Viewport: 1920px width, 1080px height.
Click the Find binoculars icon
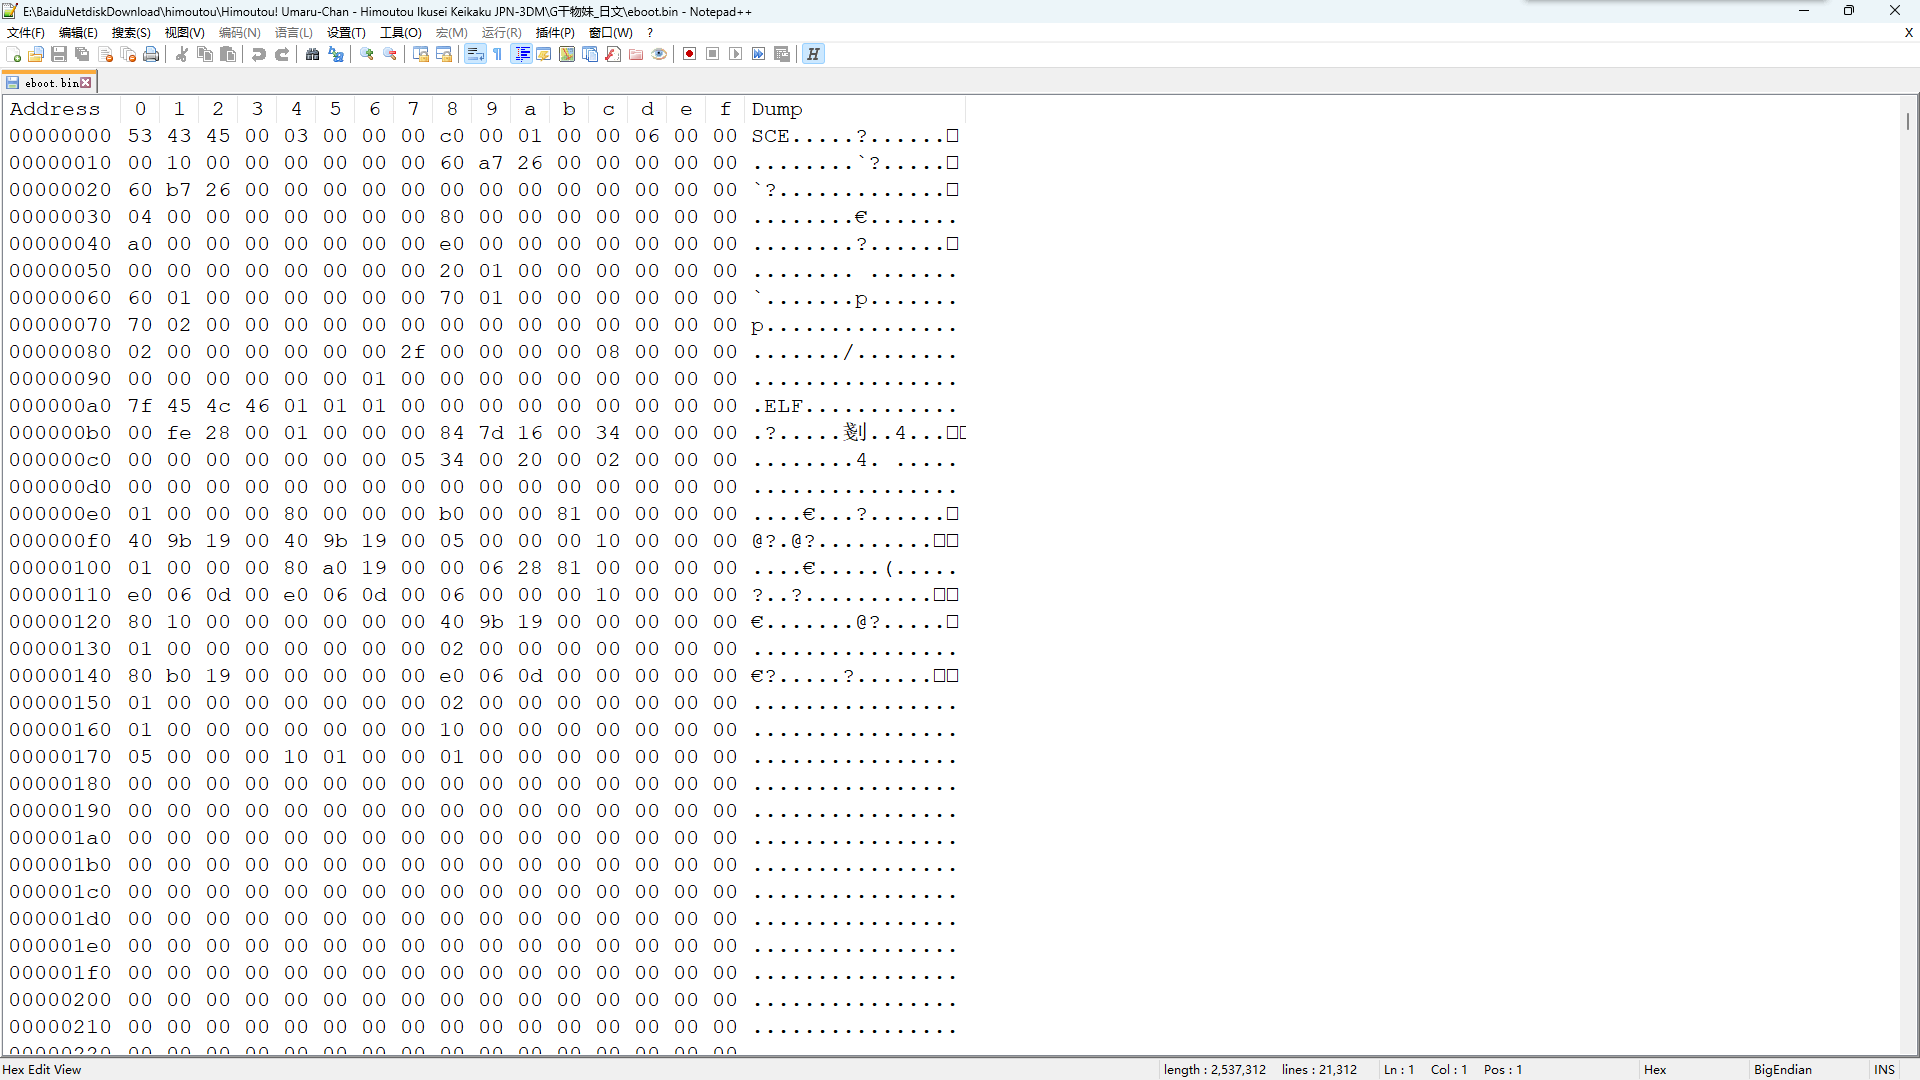point(312,54)
